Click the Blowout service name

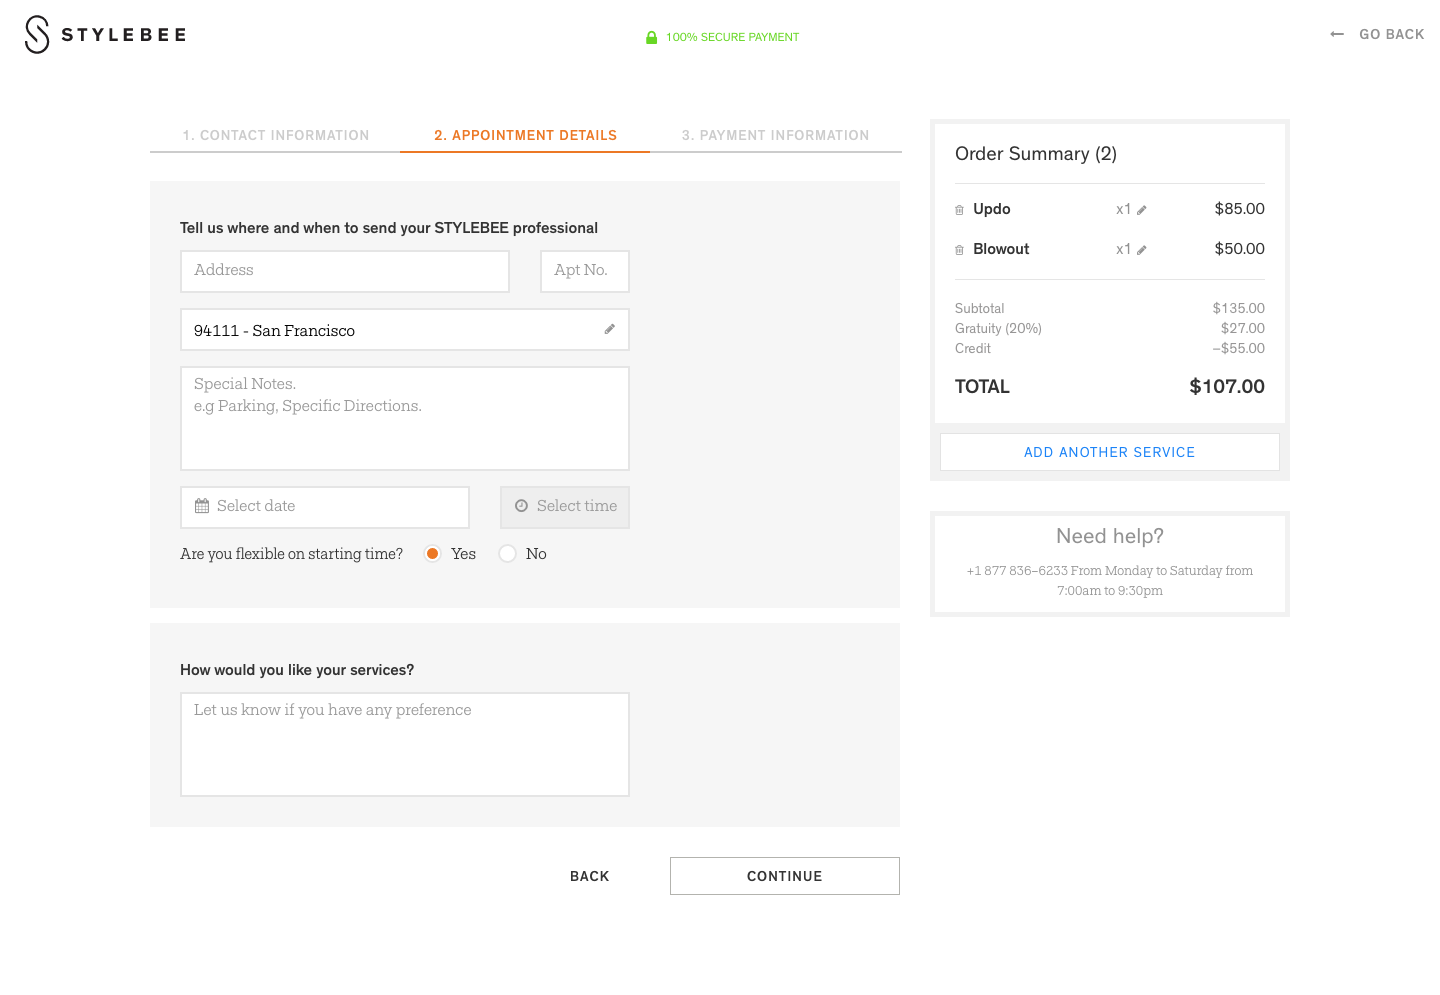point(1001,249)
